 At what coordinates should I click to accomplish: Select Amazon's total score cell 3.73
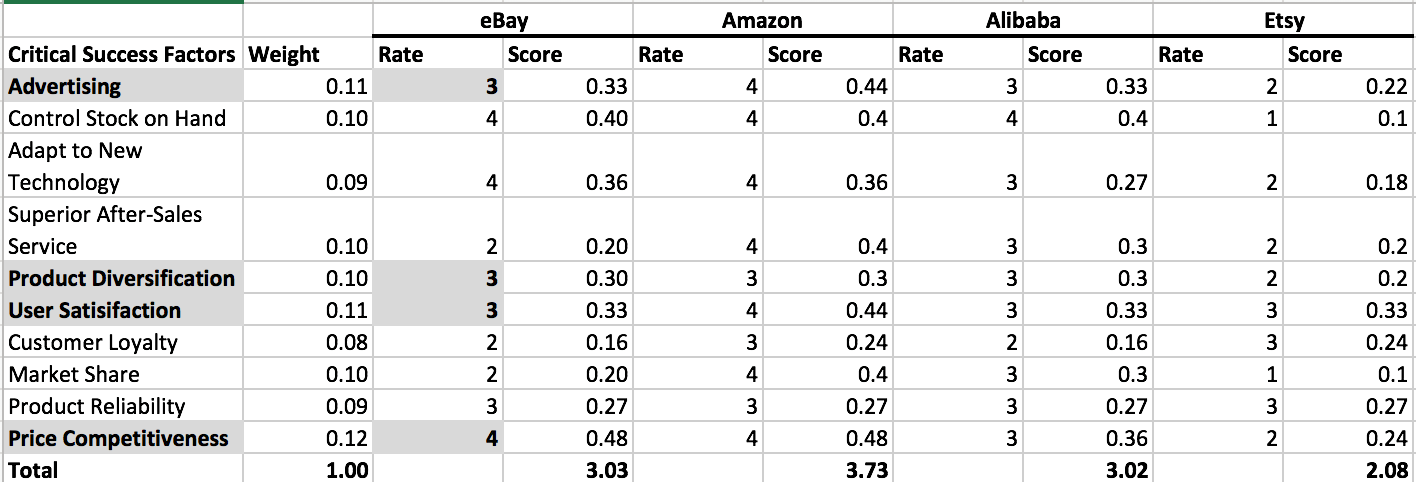click(x=827, y=469)
